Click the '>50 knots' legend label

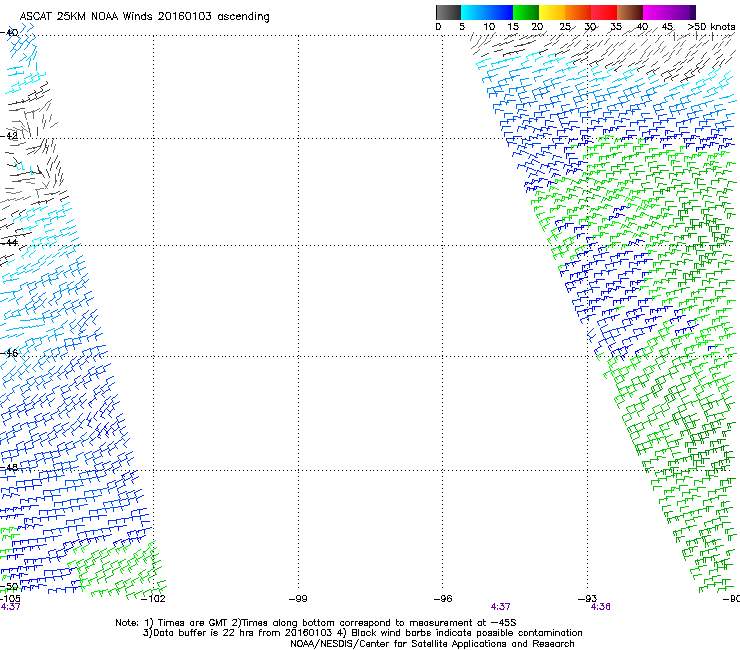coord(711,27)
